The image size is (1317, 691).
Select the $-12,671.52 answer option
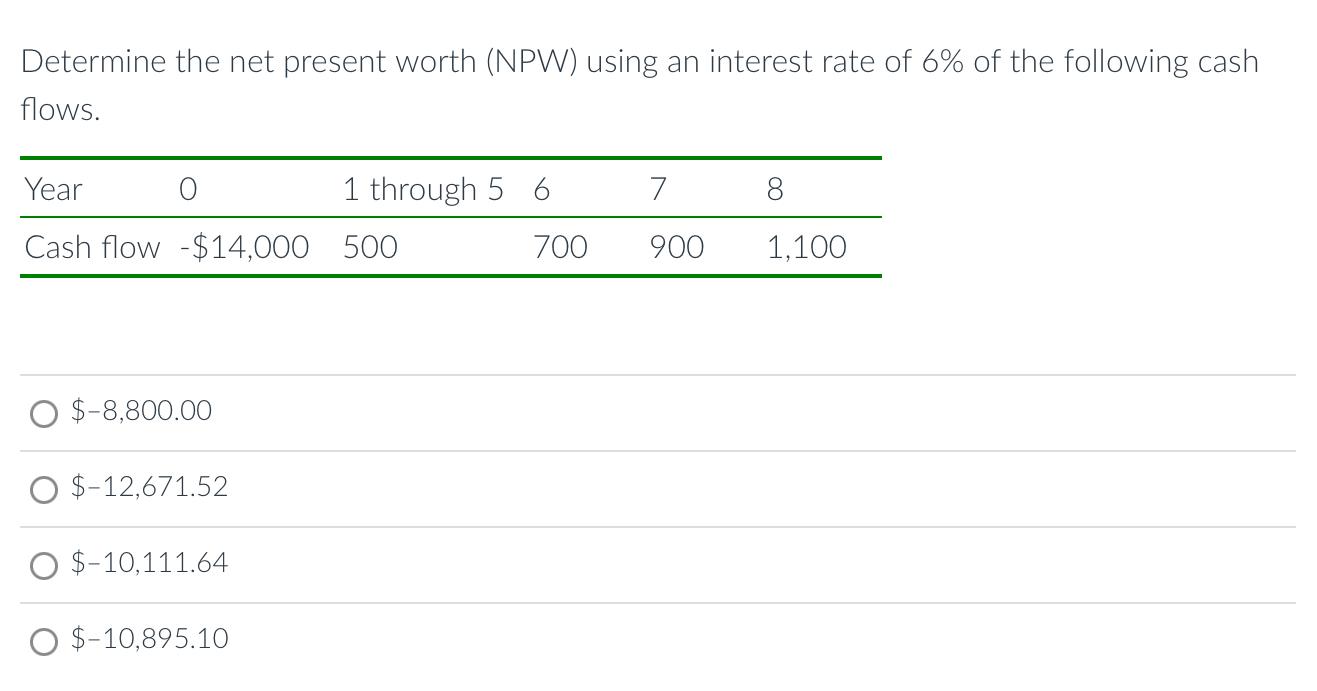(x=44, y=490)
